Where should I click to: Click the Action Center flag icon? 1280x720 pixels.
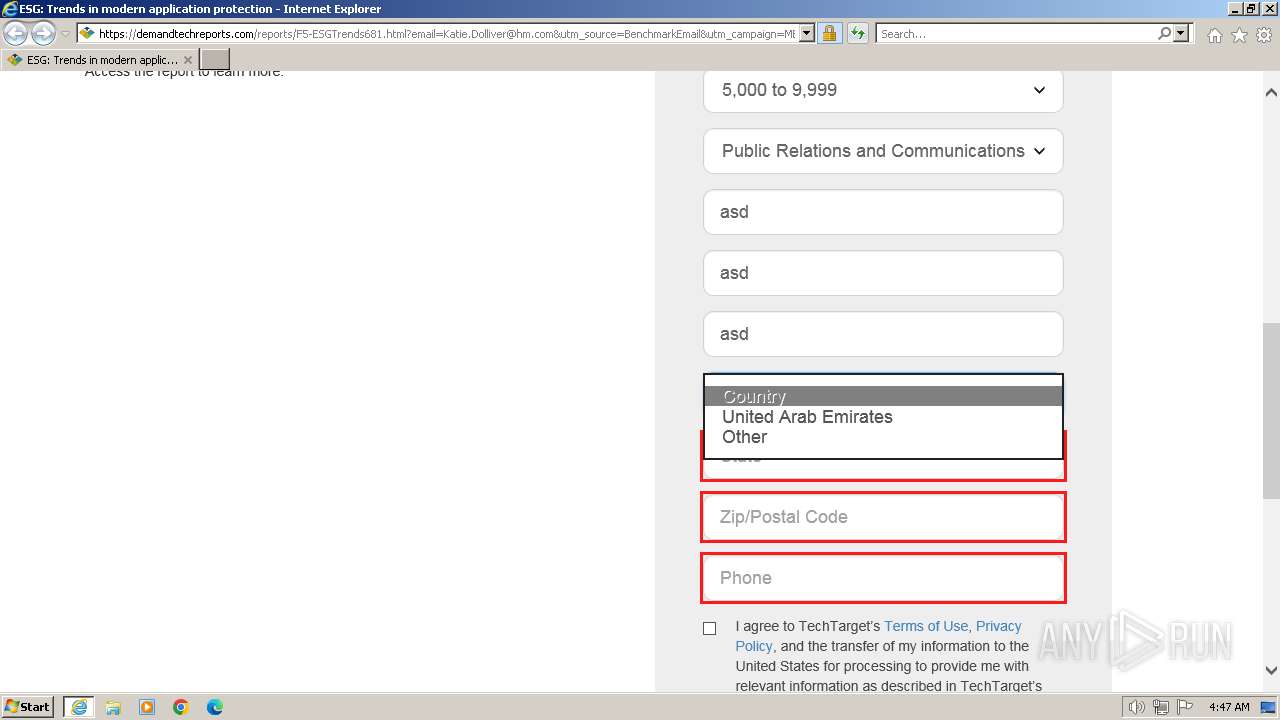click(1184, 707)
